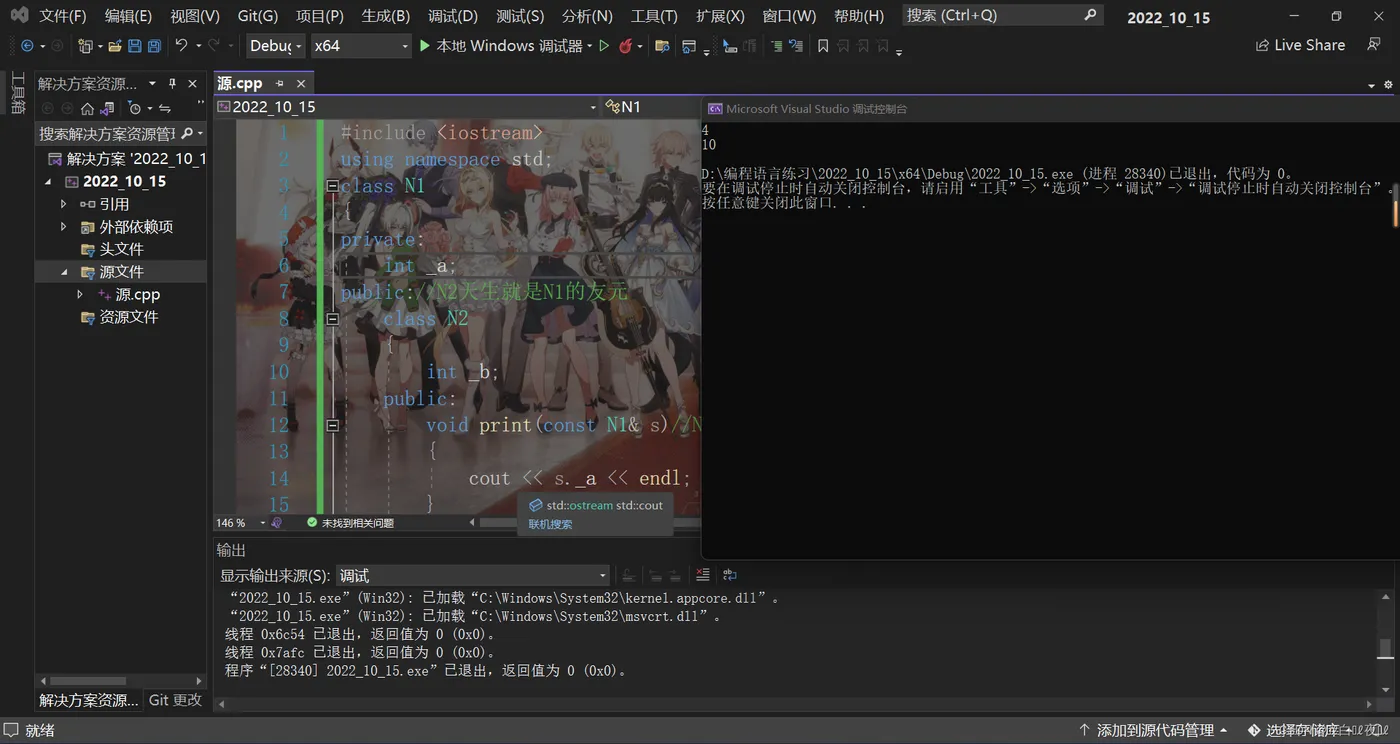Collapse the class N1 code block
1400x744 pixels.
[332, 186]
